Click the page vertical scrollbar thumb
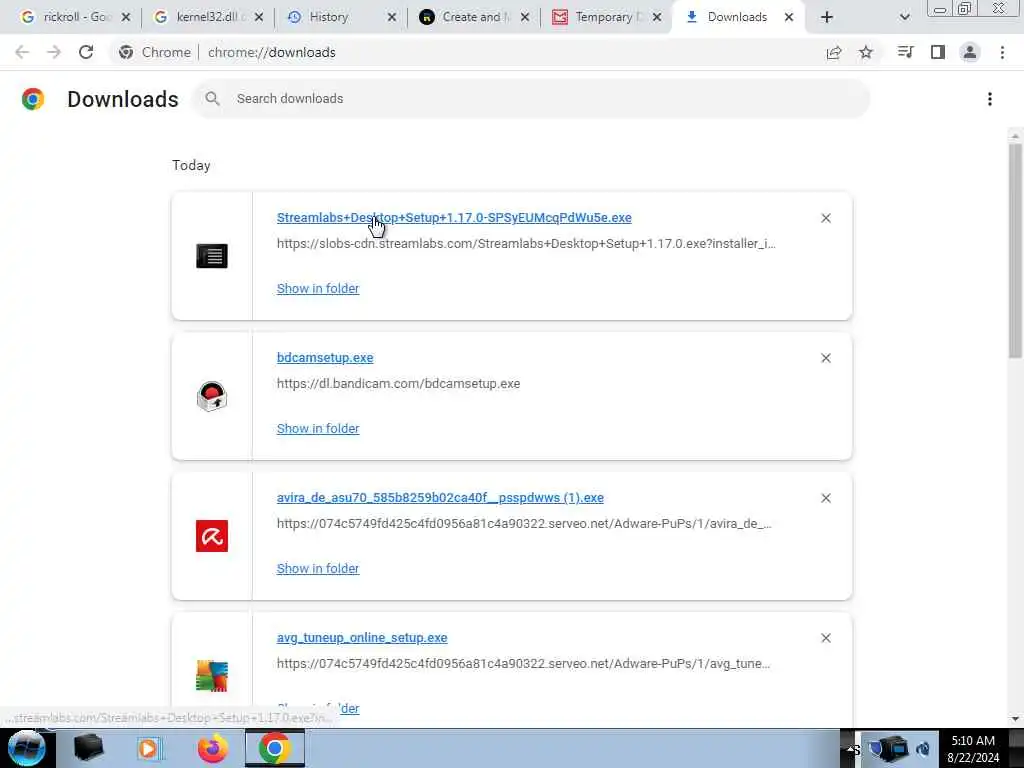The height and width of the screenshot is (768, 1024). 1015,251
